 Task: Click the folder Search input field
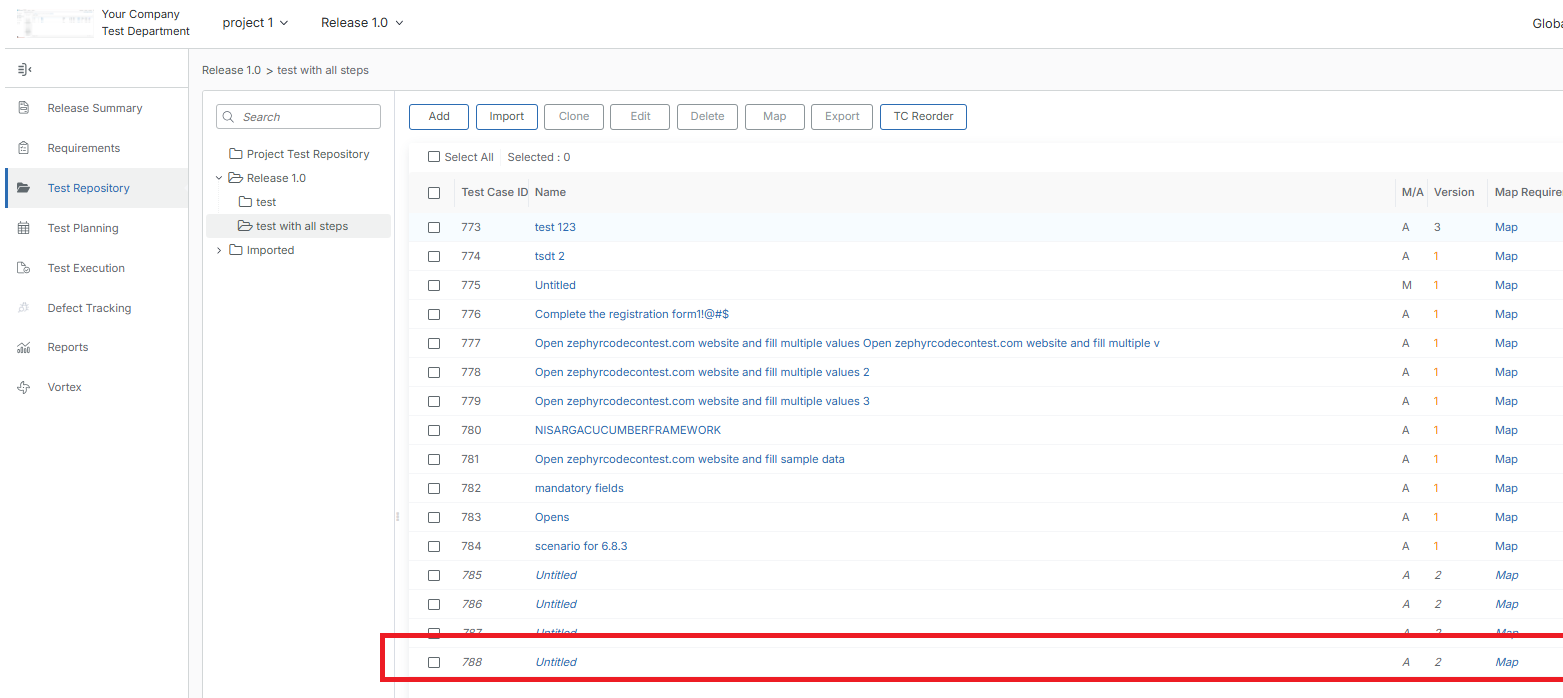[x=308, y=117]
